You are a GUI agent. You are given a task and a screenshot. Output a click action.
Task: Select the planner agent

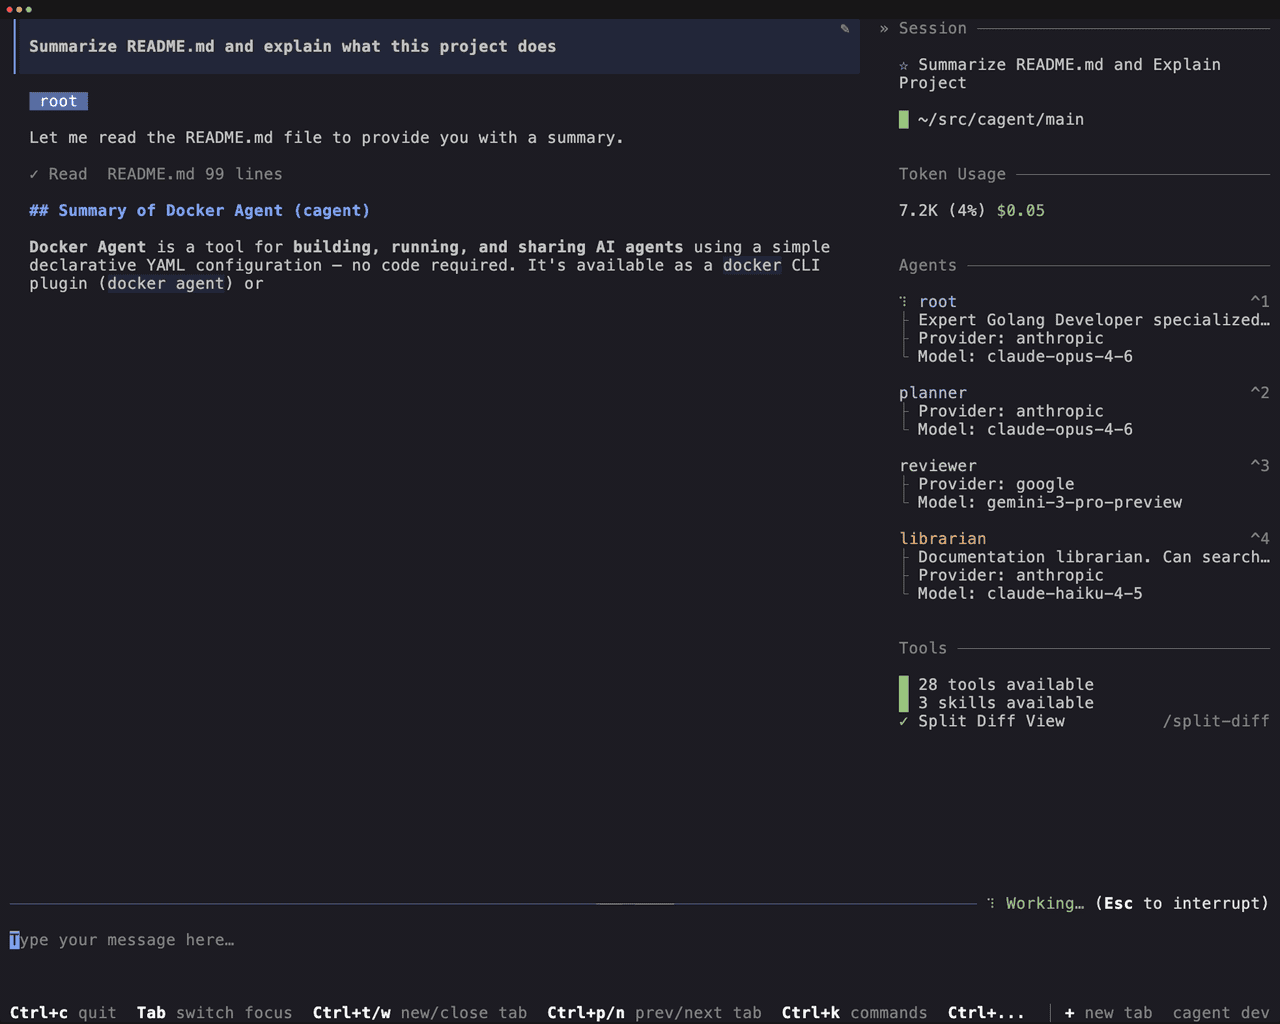point(932,393)
